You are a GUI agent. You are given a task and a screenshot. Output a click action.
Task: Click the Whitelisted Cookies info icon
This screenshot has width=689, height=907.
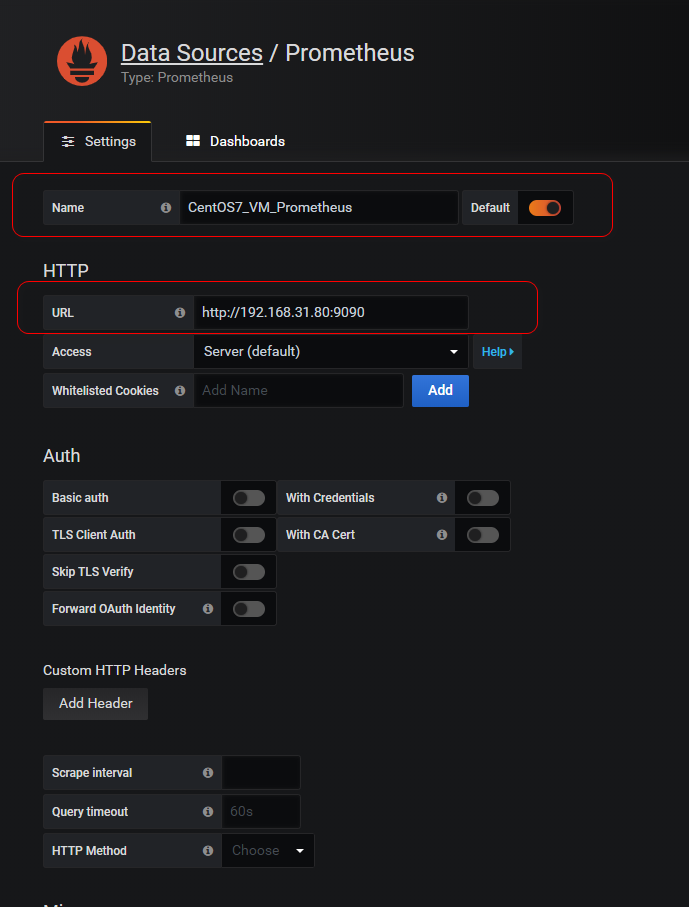click(x=180, y=391)
